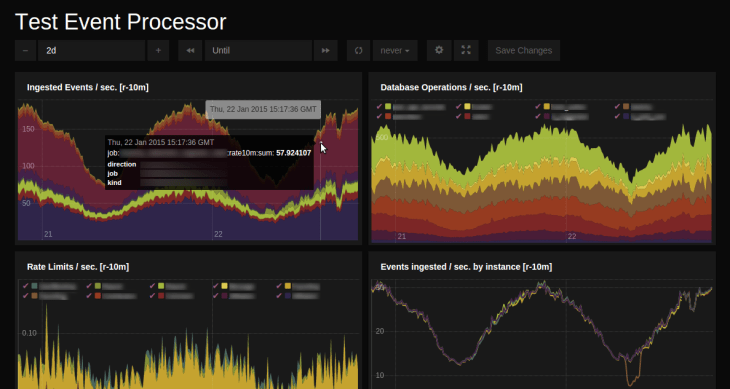Image resolution: width=730 pixels, height=389 pixels.
Task: Uncheck the red series in Rate Limits legend
Action: click(x=152, y=295)
